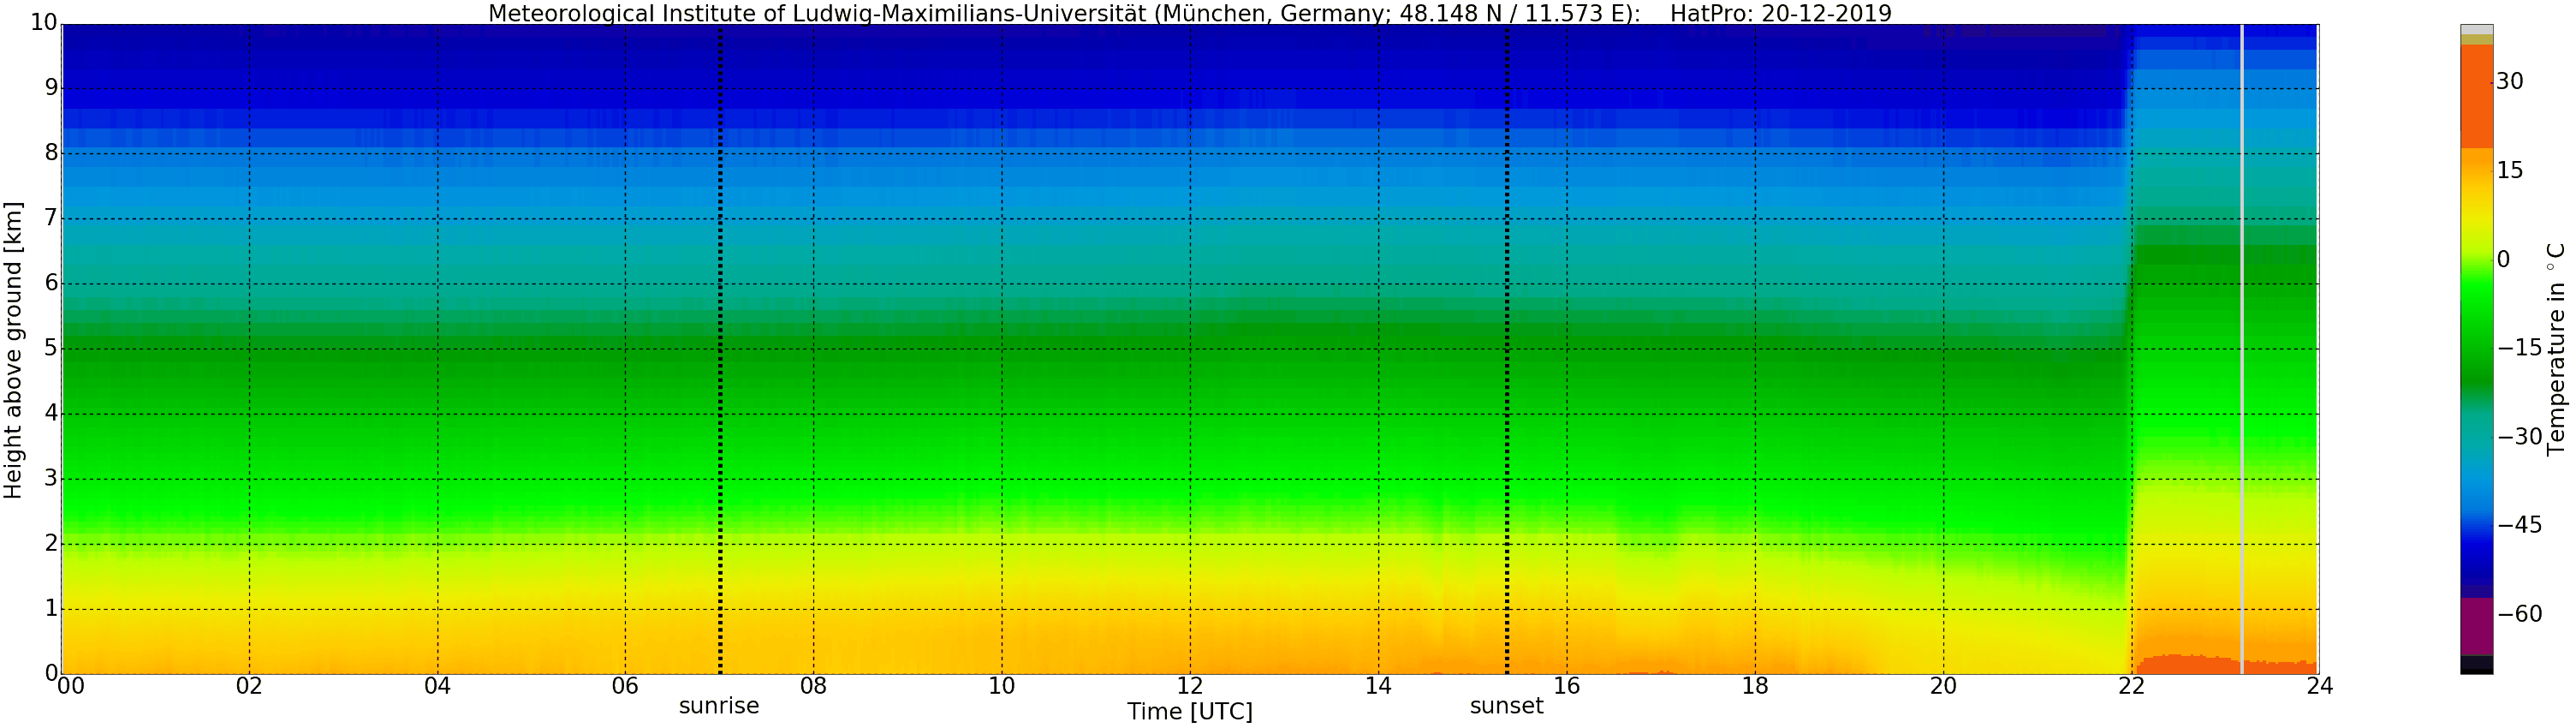This screenshot has width=2576, height=728.
Task: Click the 30 tick label on colorbar
Action: tap(2509, 82)
